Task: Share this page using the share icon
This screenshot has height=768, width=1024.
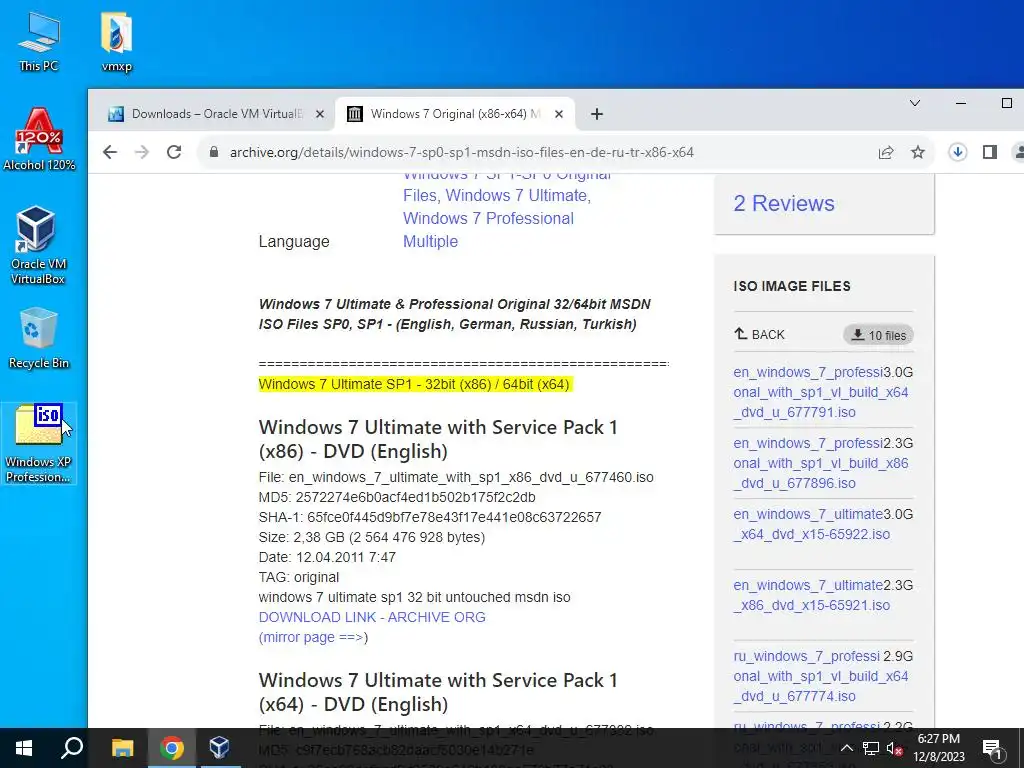Action: [x=886, y=152]
